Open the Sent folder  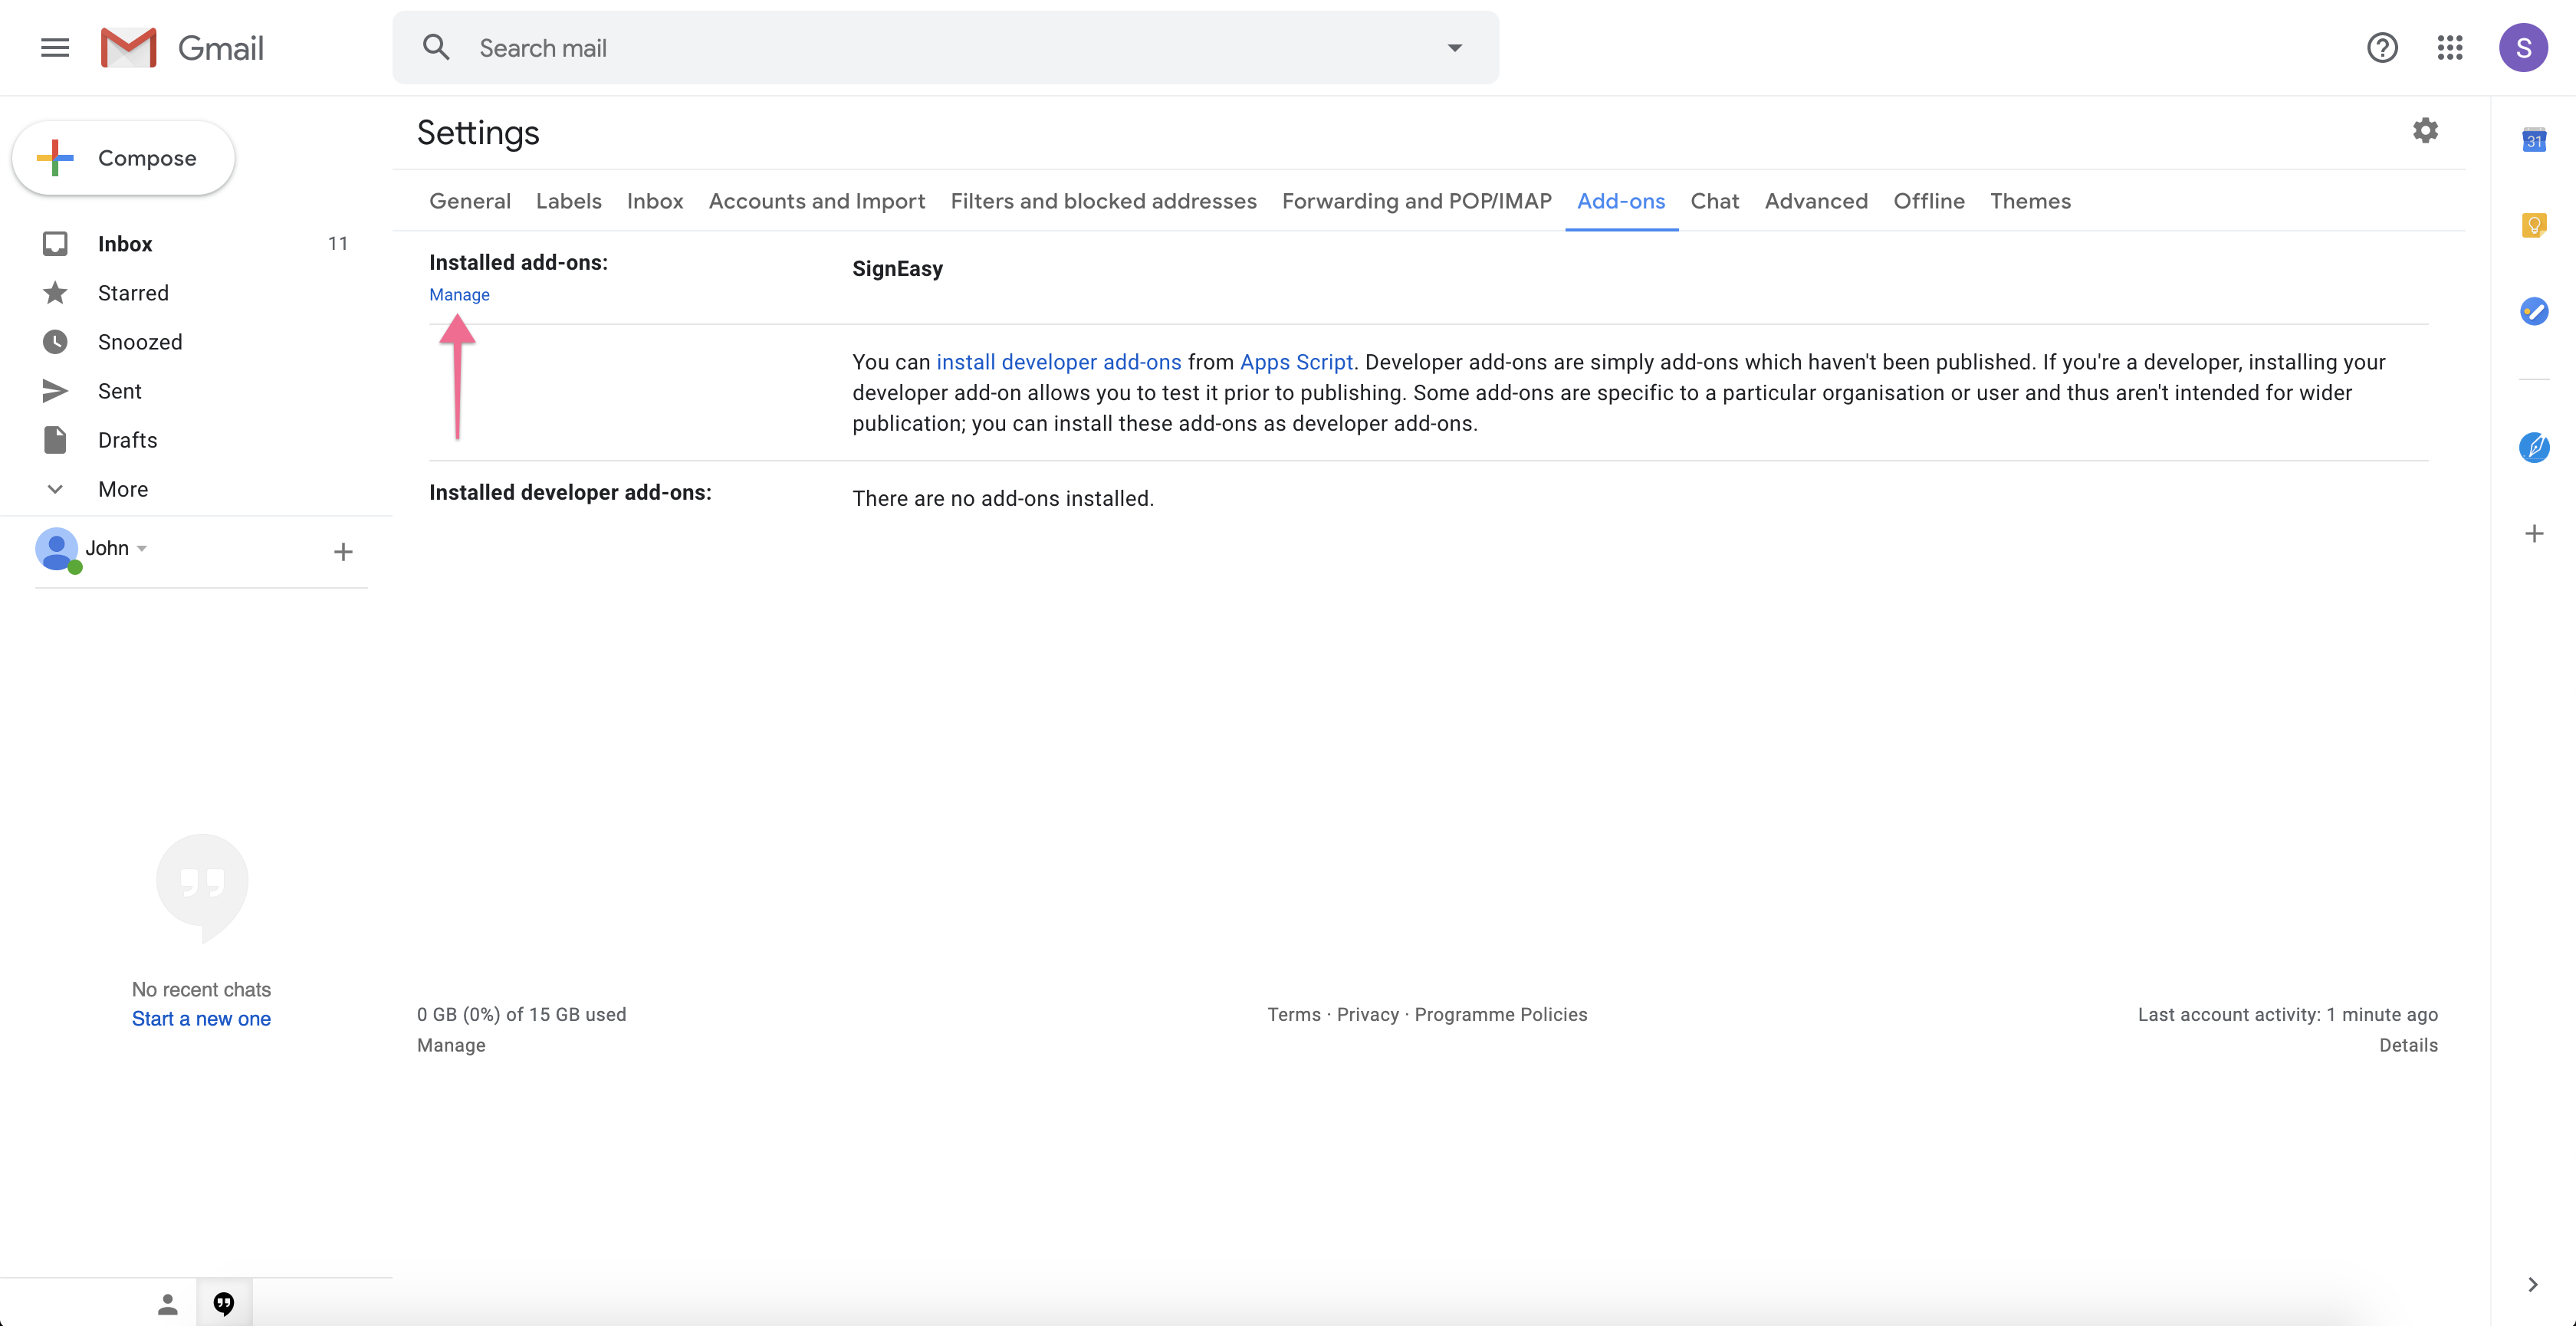click(120, 391)
